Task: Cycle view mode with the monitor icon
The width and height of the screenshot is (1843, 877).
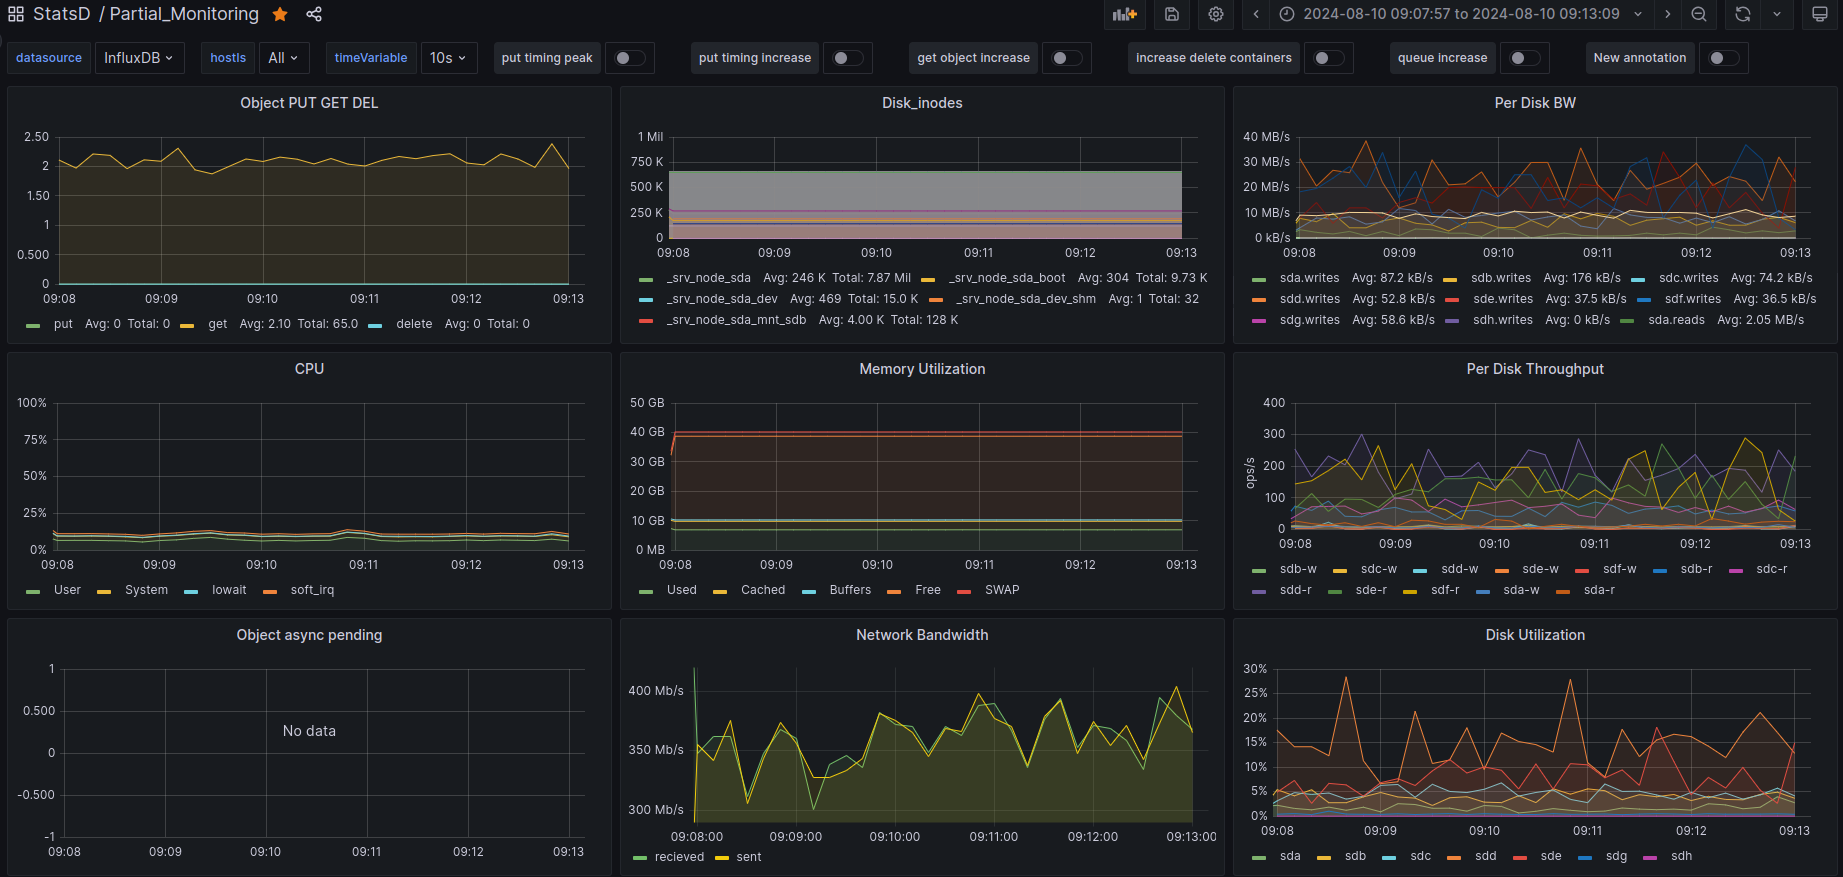Action: pyautogui.click(x=1820, y=14)
